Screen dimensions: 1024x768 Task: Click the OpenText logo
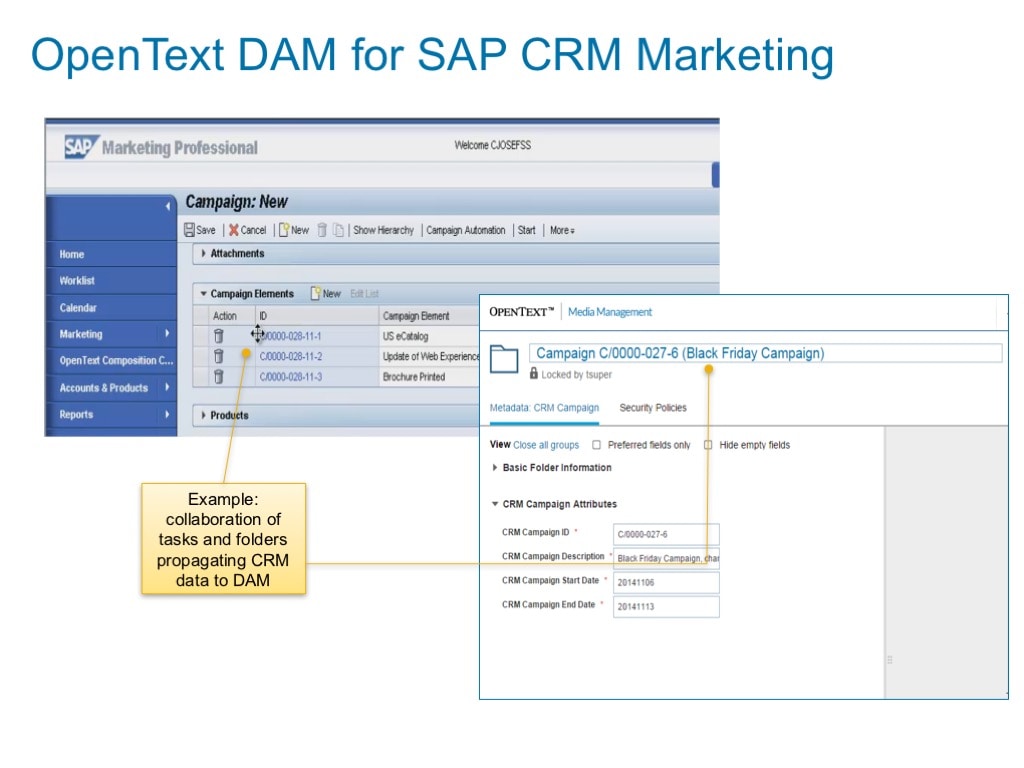(x=522, y=312)
